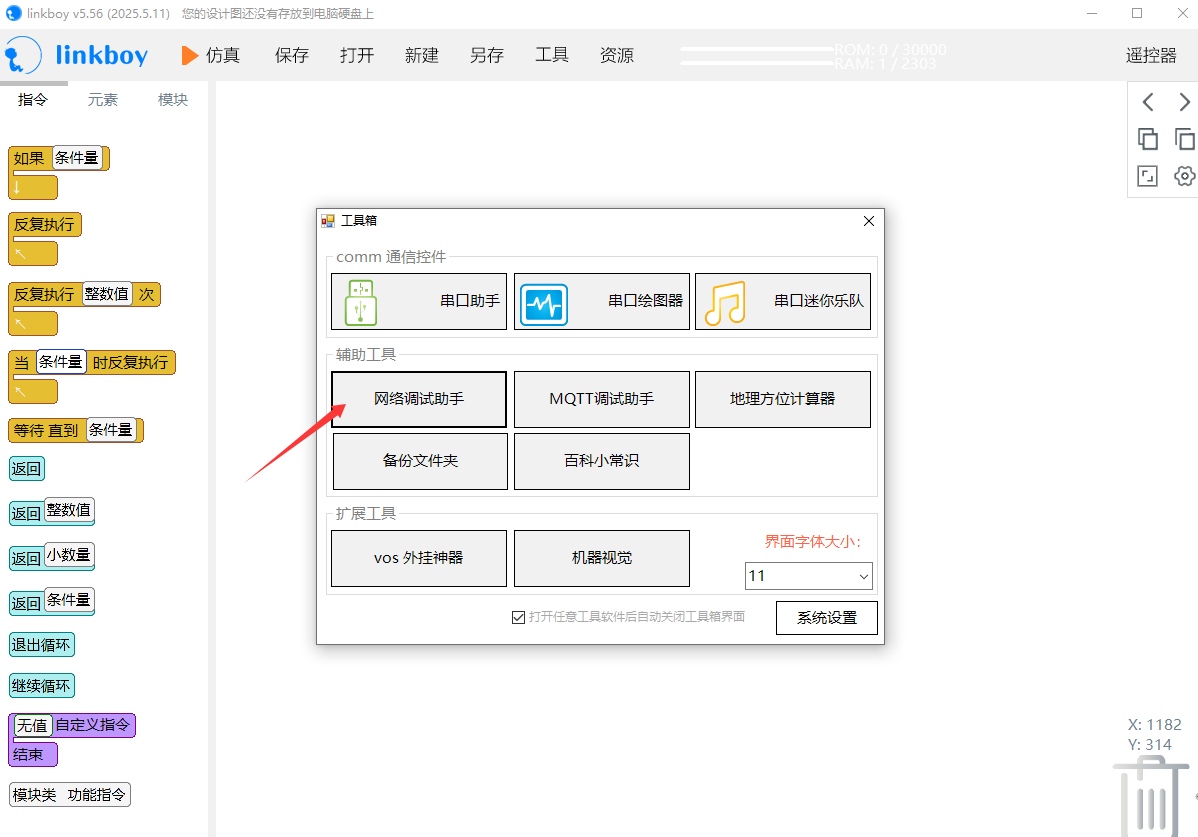
Task: Select 新建 in the top menu
Action: point(422,55)
